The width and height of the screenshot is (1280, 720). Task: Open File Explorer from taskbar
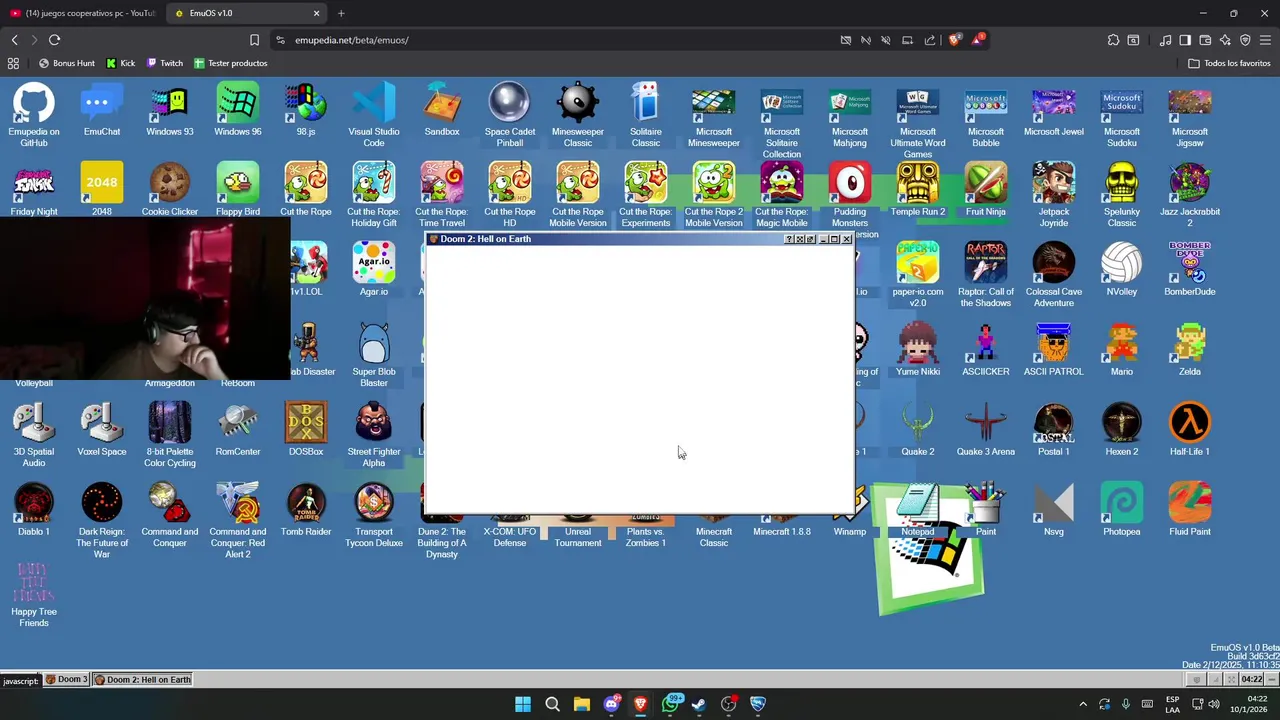tap(581, 704)
